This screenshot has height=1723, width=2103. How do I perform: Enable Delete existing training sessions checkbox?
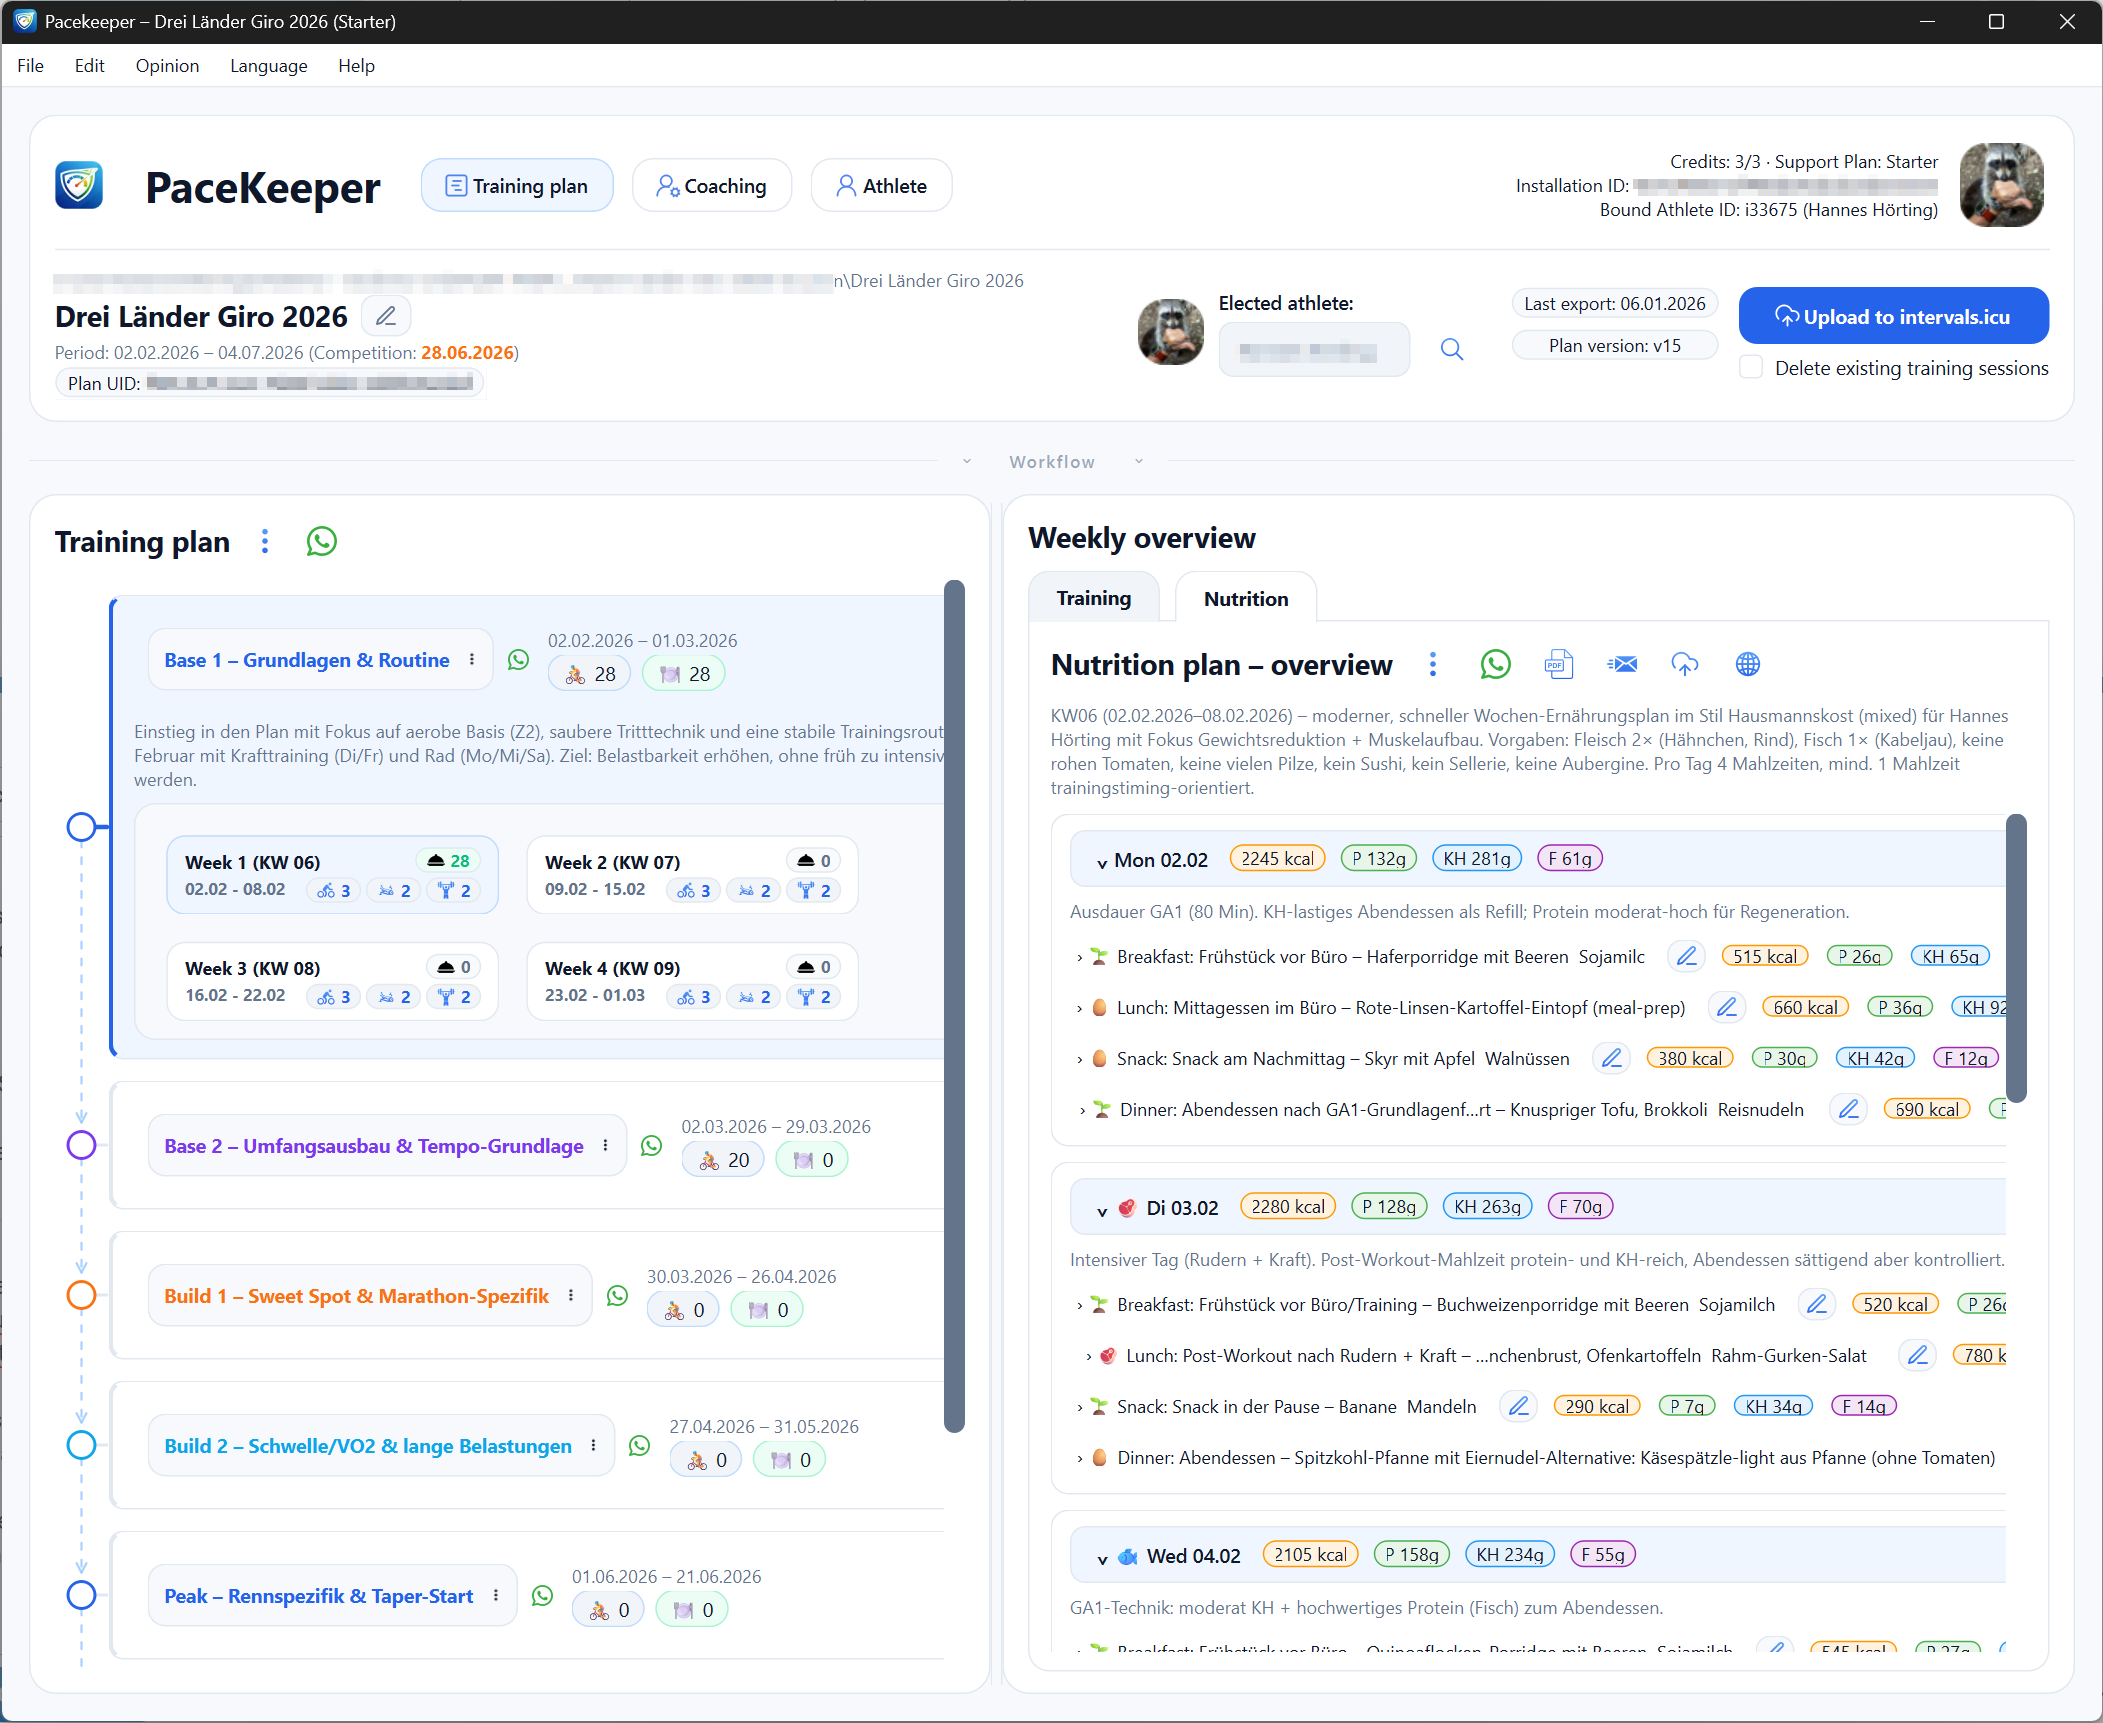[1751, 367]
